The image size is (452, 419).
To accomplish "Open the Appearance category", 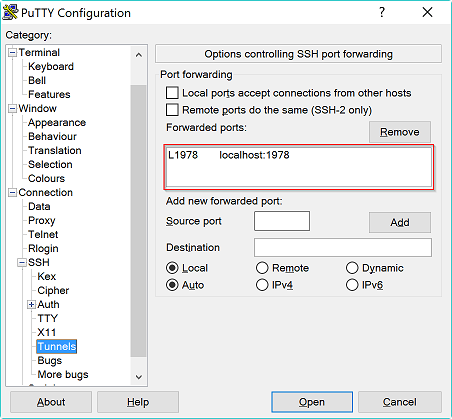I will click(57, 122).
